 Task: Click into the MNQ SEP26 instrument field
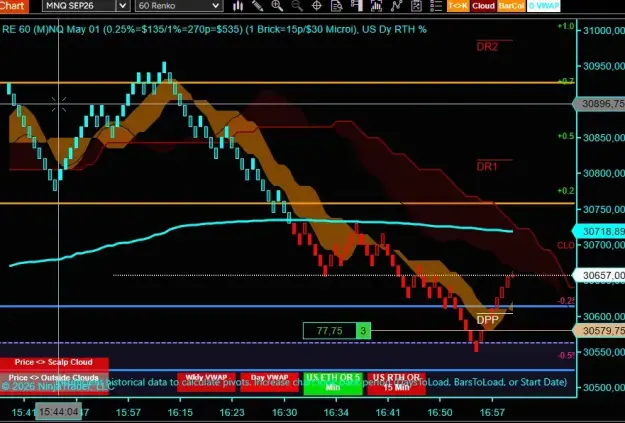79,6
